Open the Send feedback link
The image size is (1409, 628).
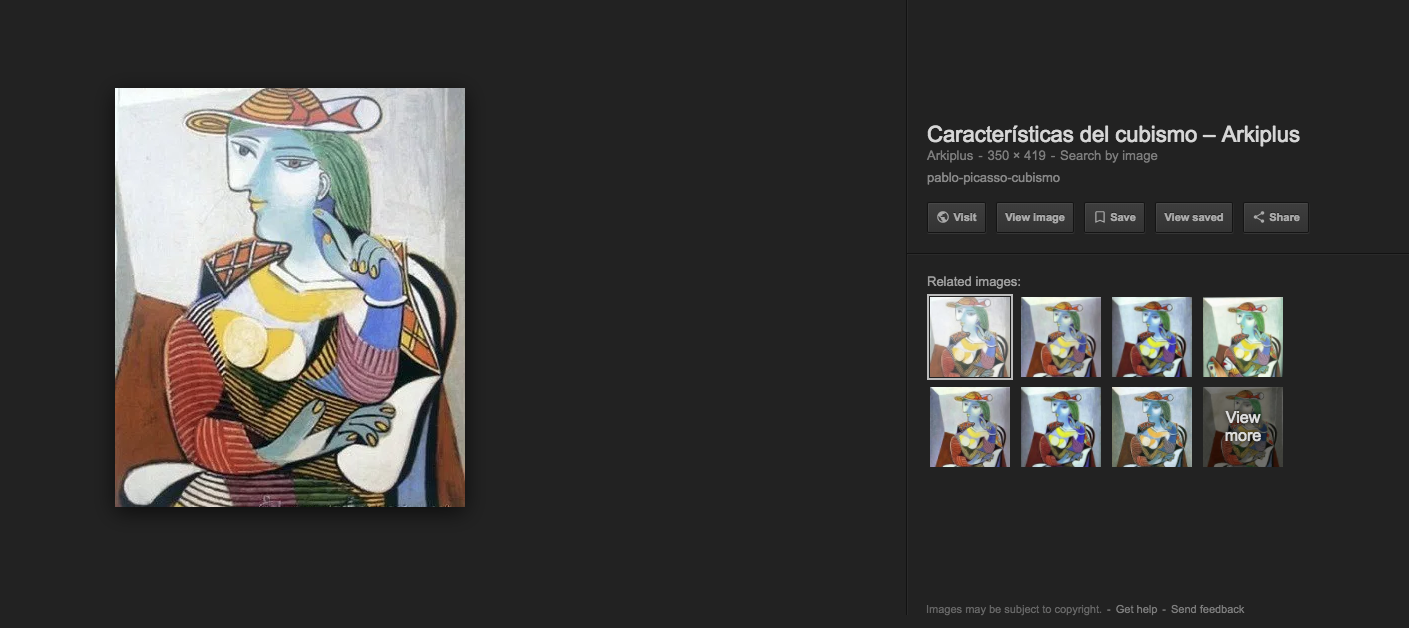click(1208, 609)
